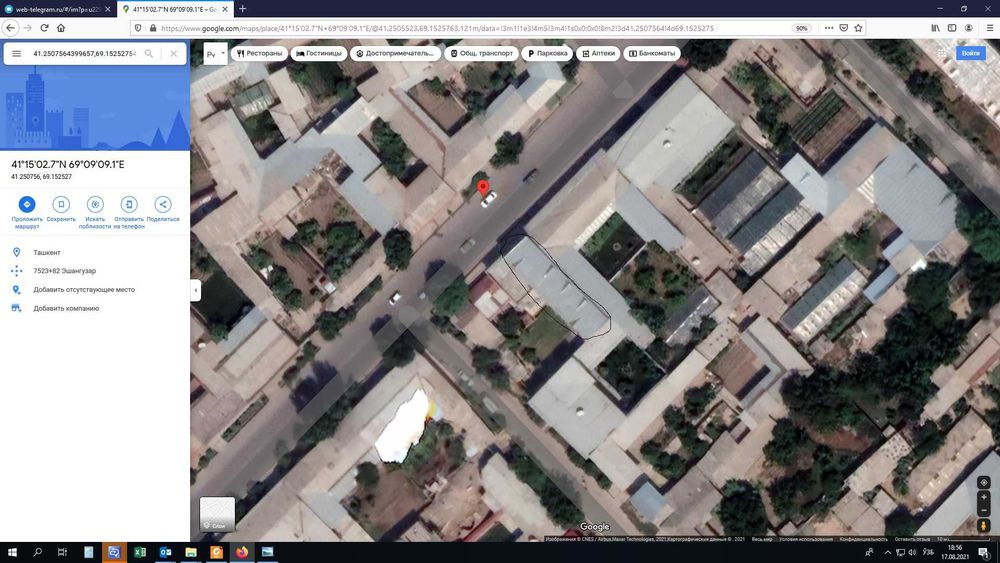Screen dimensions: 1000x563
Task: Click the Сохранить save place icon
Action: (x=61, y=204)
